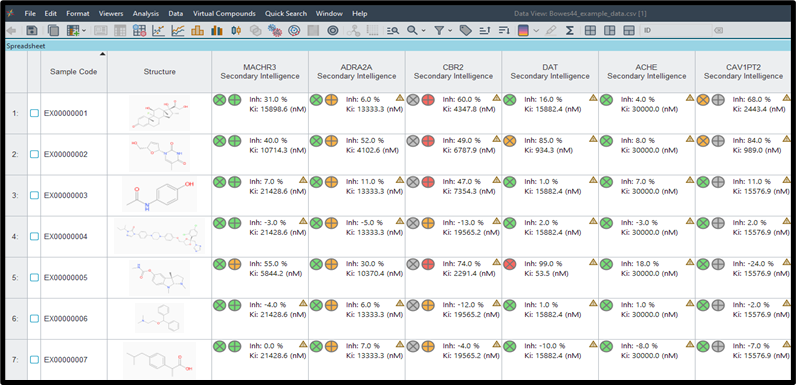Click the MACHR3 Secondary Intelligence header
Image resolution: width=796 pixels, height=385 pixels.
260,72
